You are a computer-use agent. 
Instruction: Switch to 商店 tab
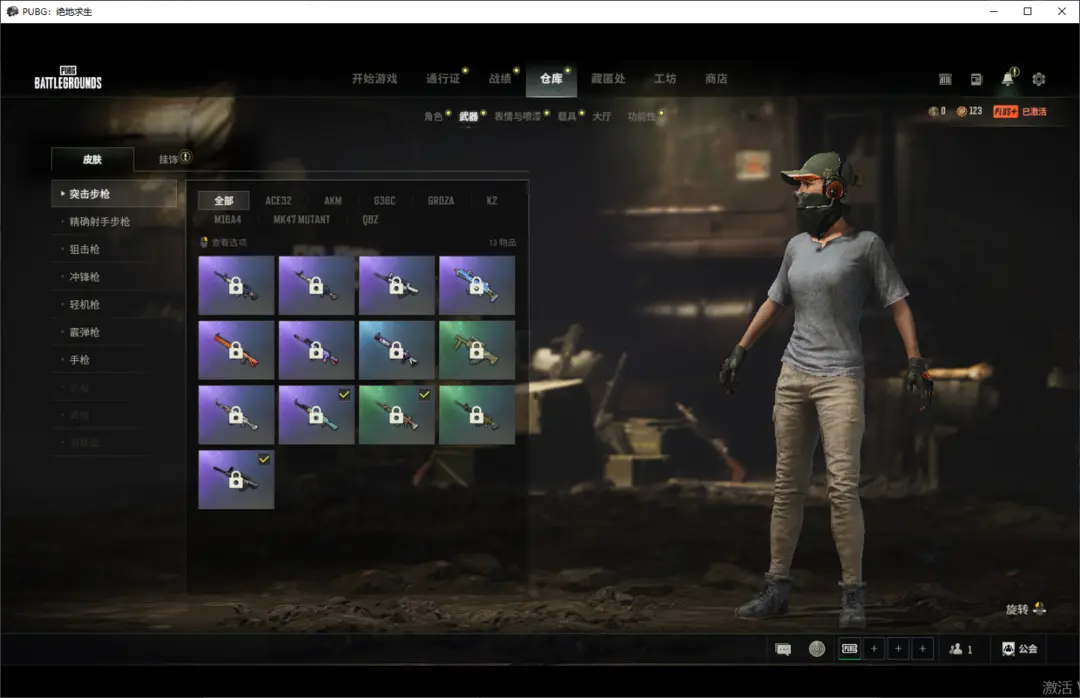(x=716, y=79)
